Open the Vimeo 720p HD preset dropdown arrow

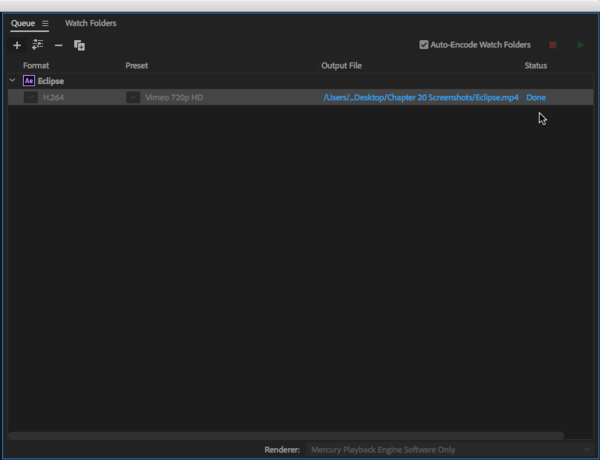coord(133,98)
